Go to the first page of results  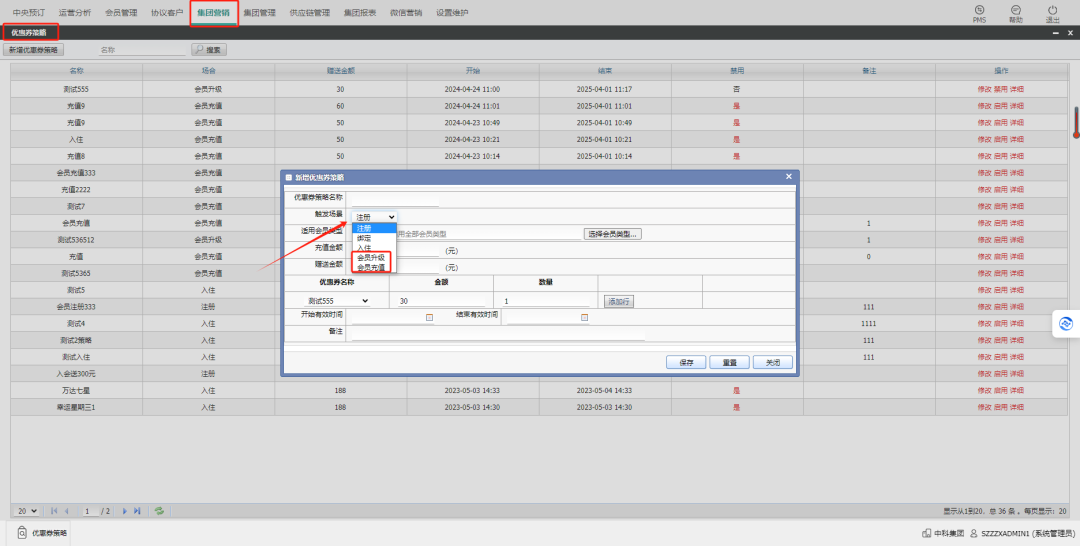click(x=54, y=511)
